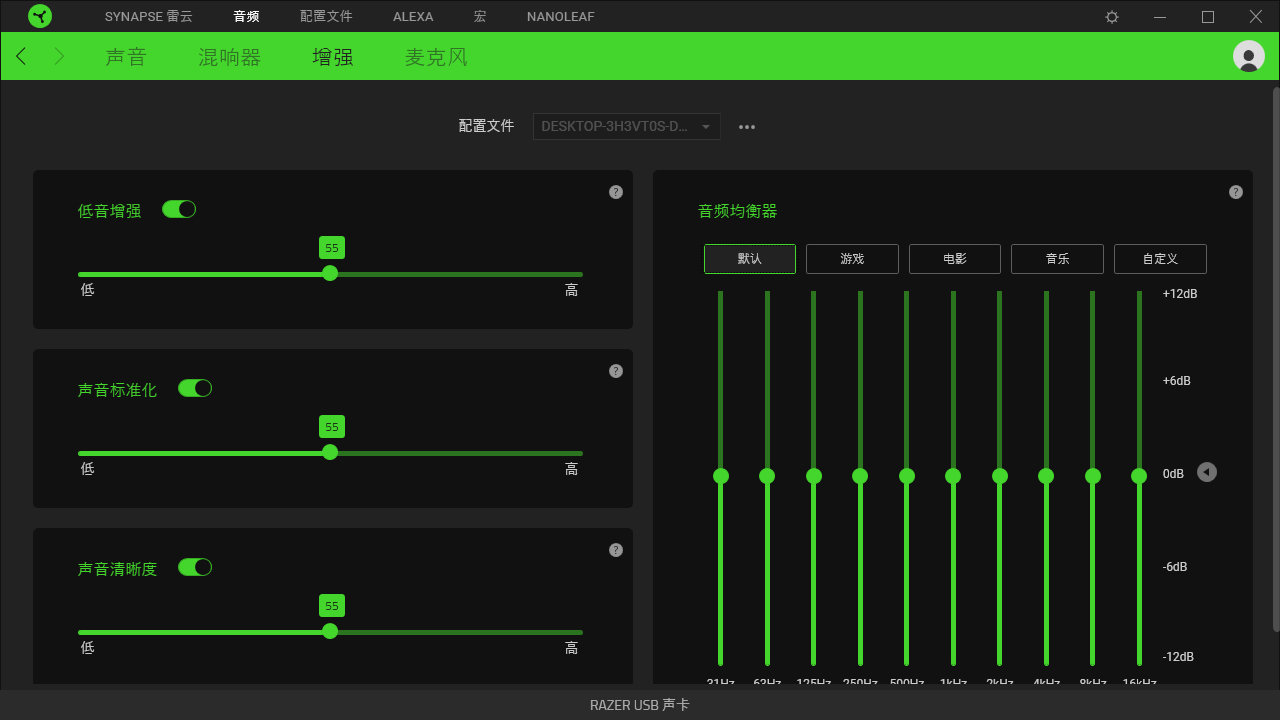Click the 125Hz equalizer band handle
Image resolution: width=1280 pixels, height=720 pixels.
click(814, 476)
